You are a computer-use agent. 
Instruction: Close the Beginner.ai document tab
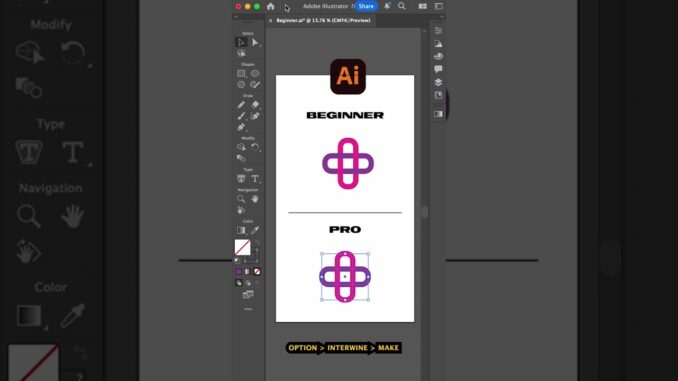[x=271, y=20]
